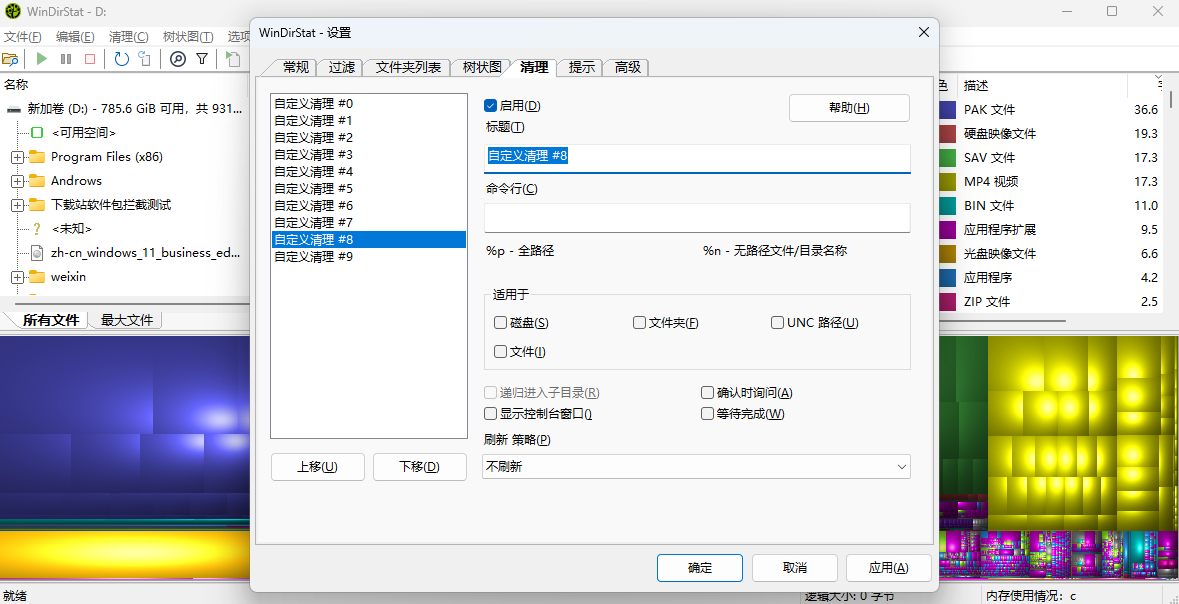Open the 过滤 settings tab
Image resolution: width=1179 pixels, height=604 pixels.
click(x=342, y=67)
